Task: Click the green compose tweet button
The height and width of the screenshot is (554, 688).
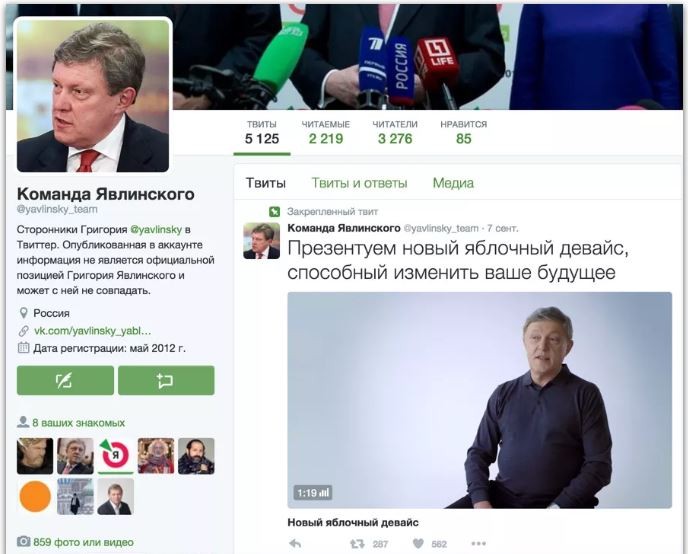Action: coord(65,380)
